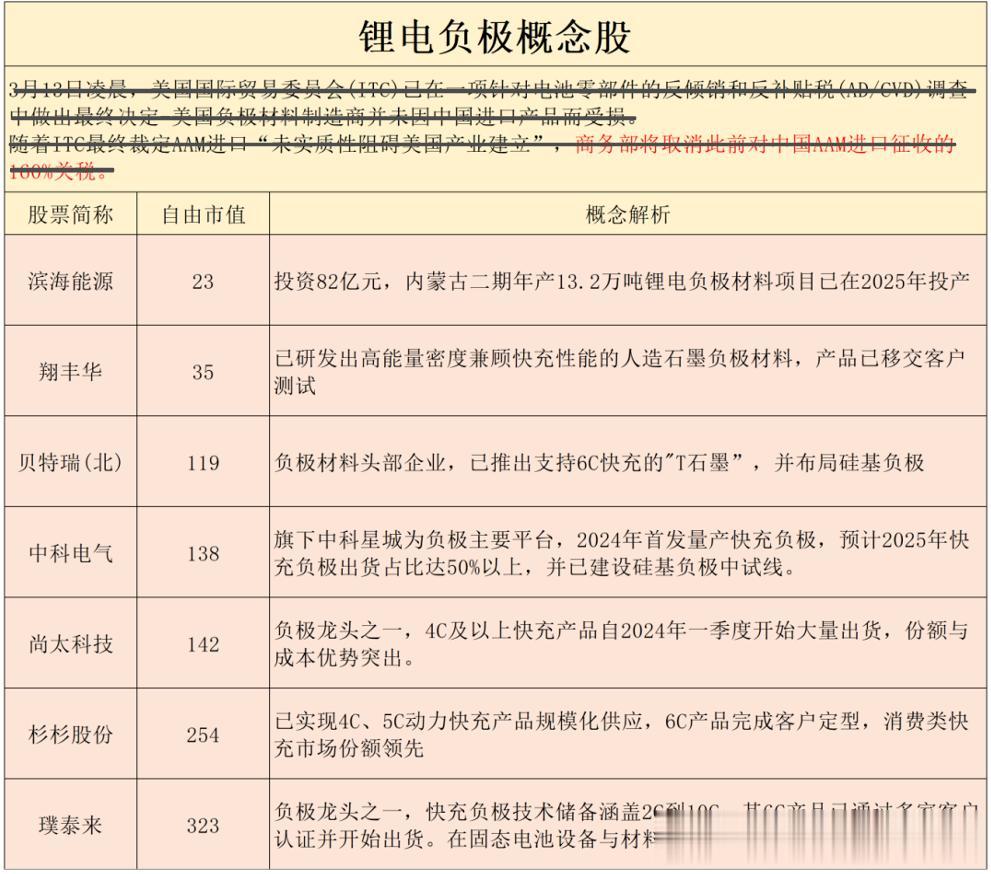Select market value cell 35

(203, 372)
